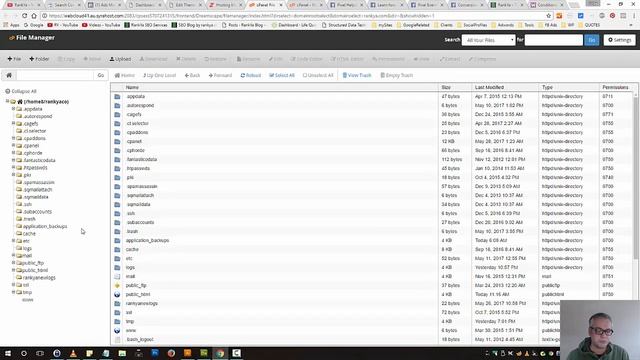Create a new file with +File
Viewport: 640px width, 360px height.
(14, 59)
